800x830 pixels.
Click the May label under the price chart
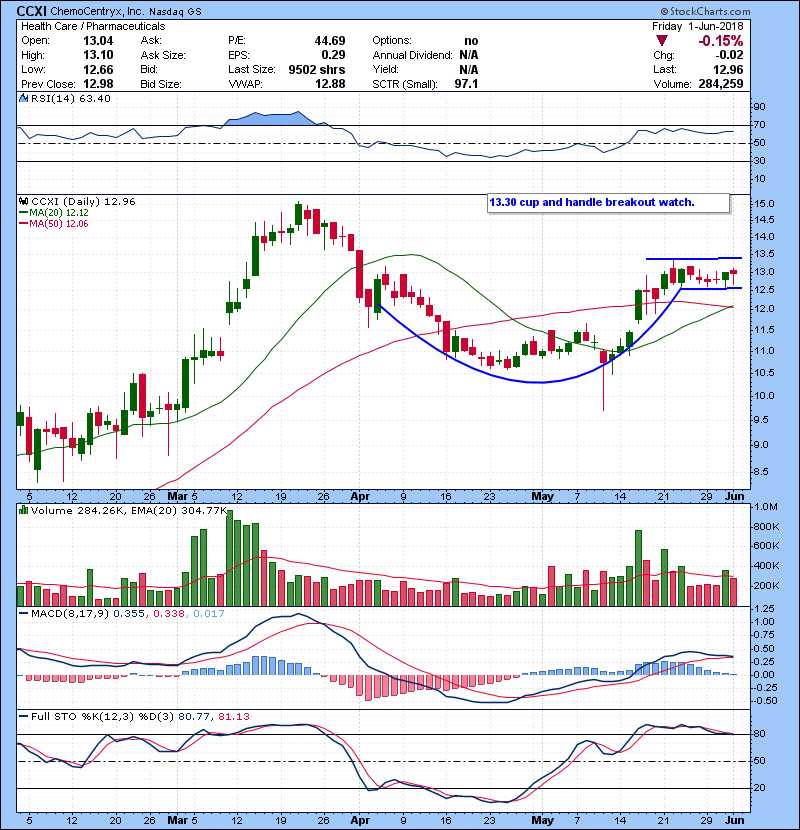[x=542, y=497]
